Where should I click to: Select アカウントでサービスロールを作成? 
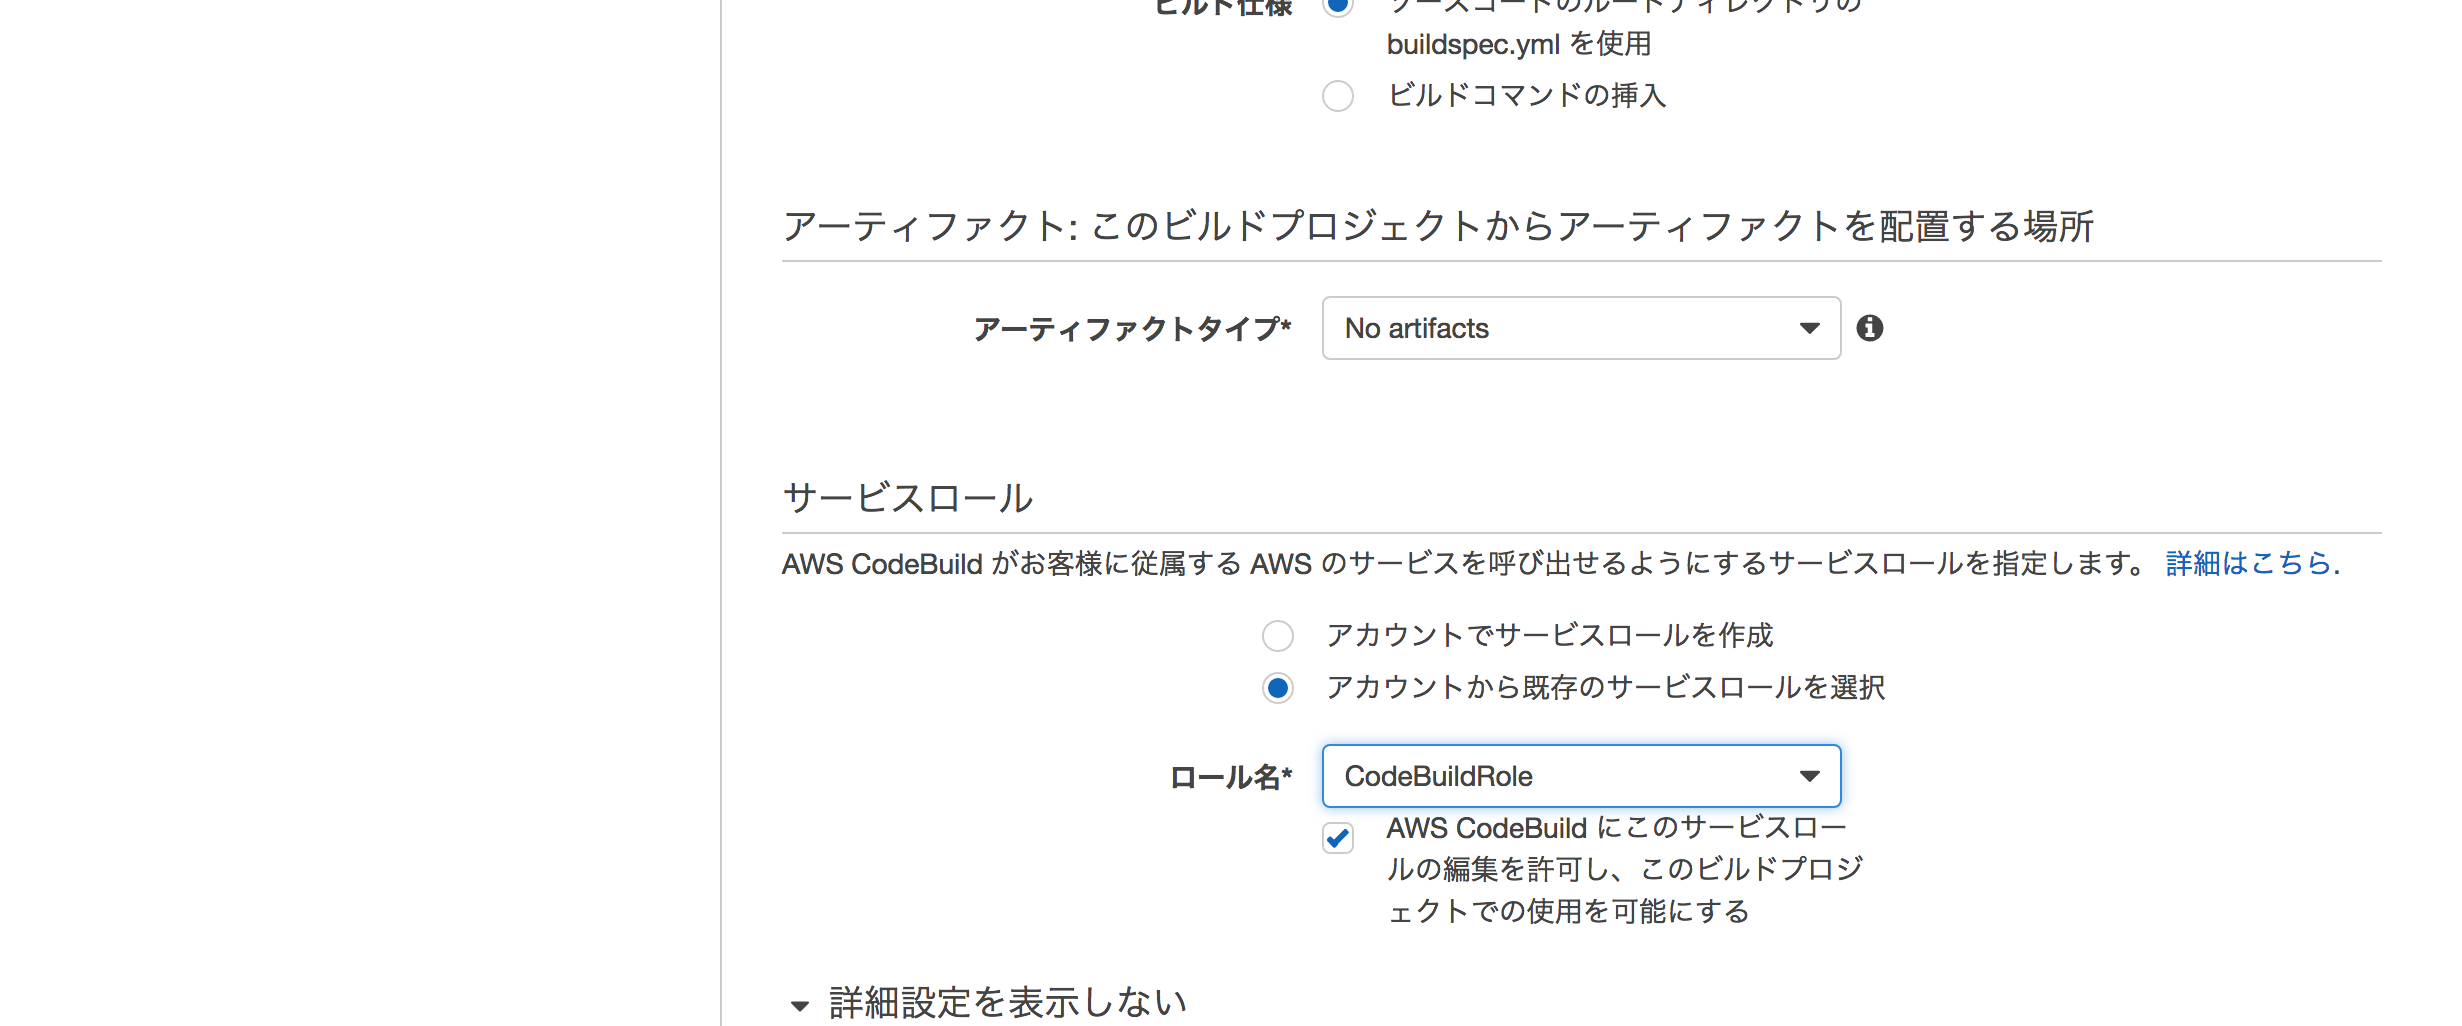pos(1277,636)
